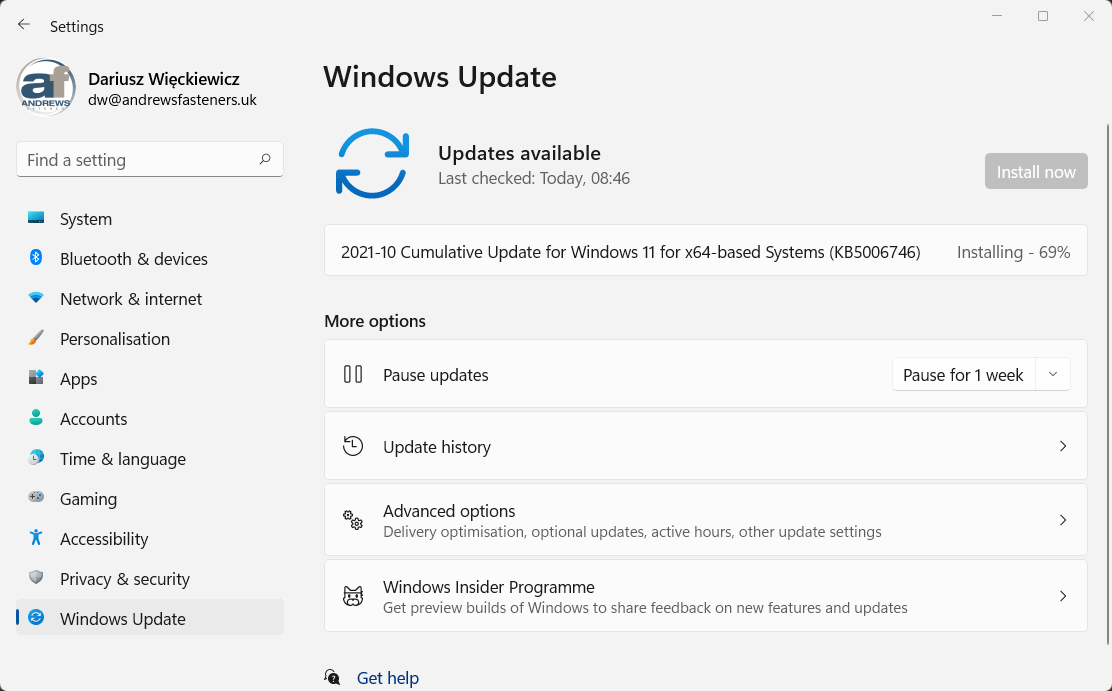
Task: Minimize the Settings window
Action: click(x=997, y=16)
